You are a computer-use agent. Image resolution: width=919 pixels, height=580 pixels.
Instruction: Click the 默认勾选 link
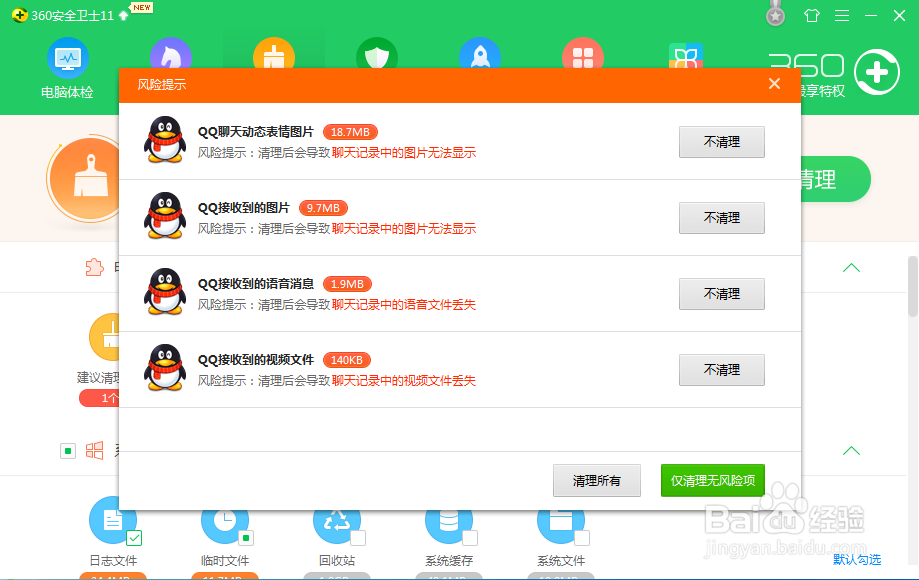click(x=857, y=559)
